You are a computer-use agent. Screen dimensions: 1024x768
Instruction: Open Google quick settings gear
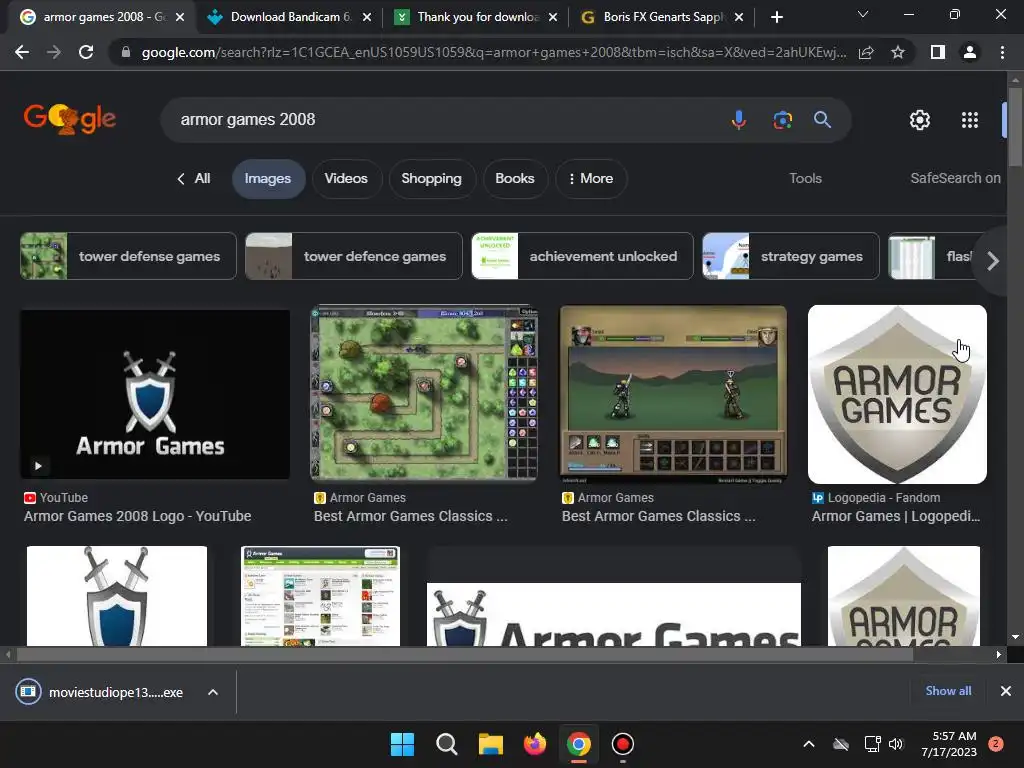tap(920, 120)
